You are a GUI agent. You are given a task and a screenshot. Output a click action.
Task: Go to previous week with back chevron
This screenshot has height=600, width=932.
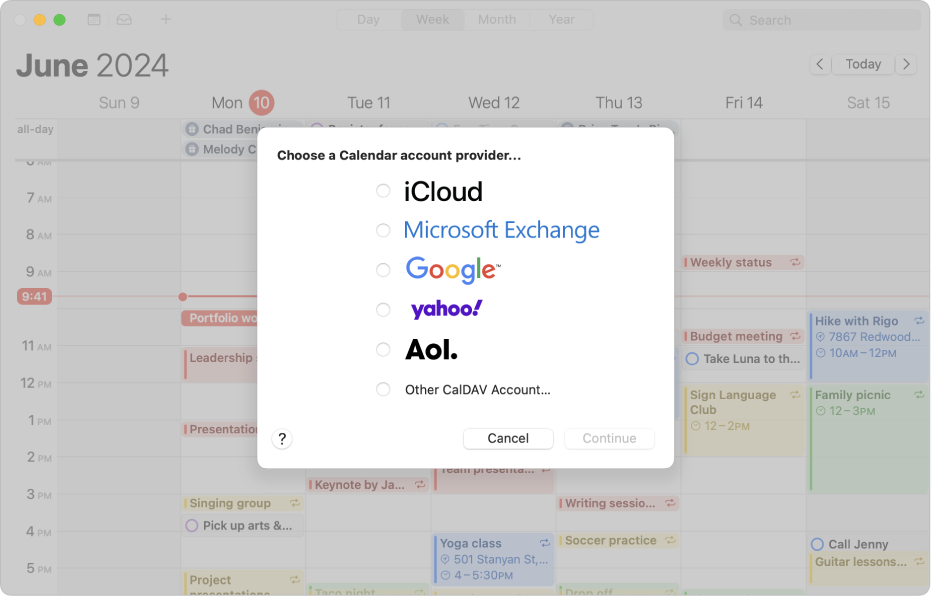pos(819,63)
